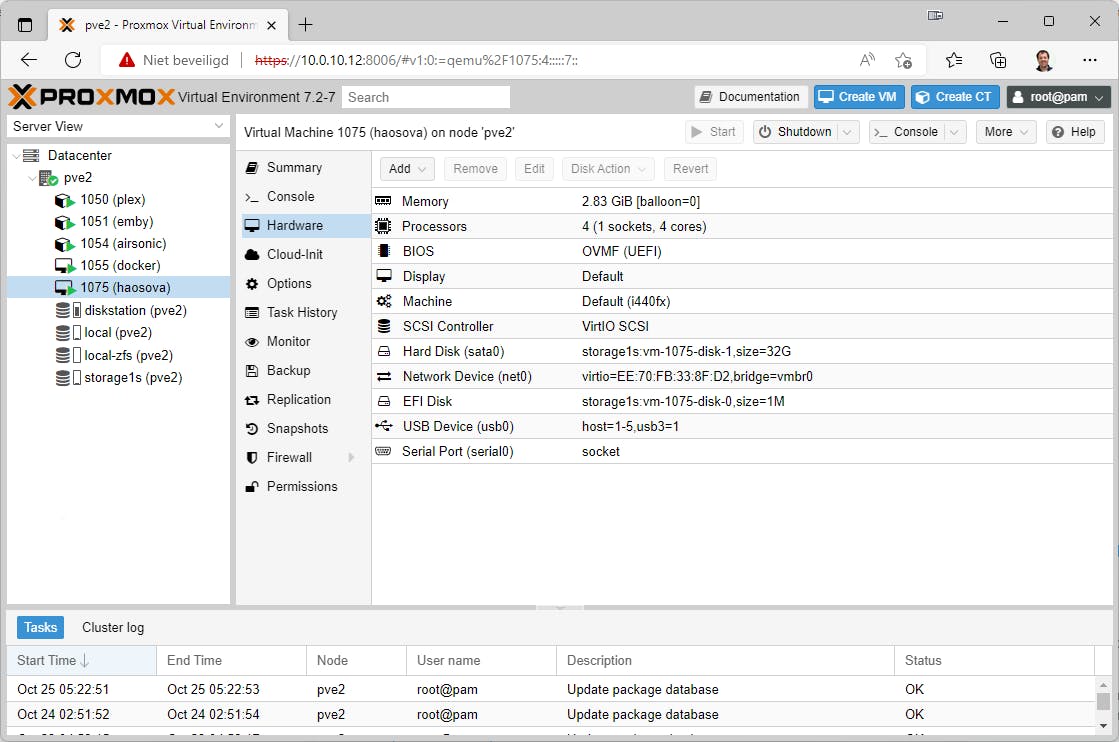Viewport: 1119px width, 742px height.
Task: Switch to the Tasks tab
Action: (x=41, y=627)
